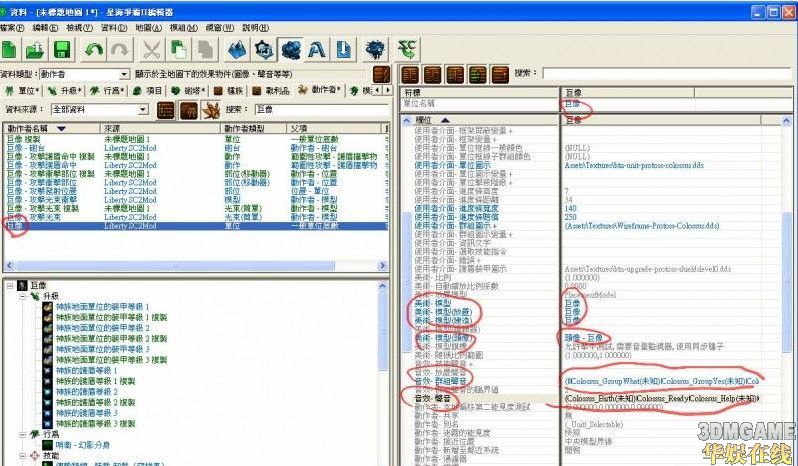Click the 動作者類型 column header
The width and height of the screenshot is (798, 466).
pos(253,128)
